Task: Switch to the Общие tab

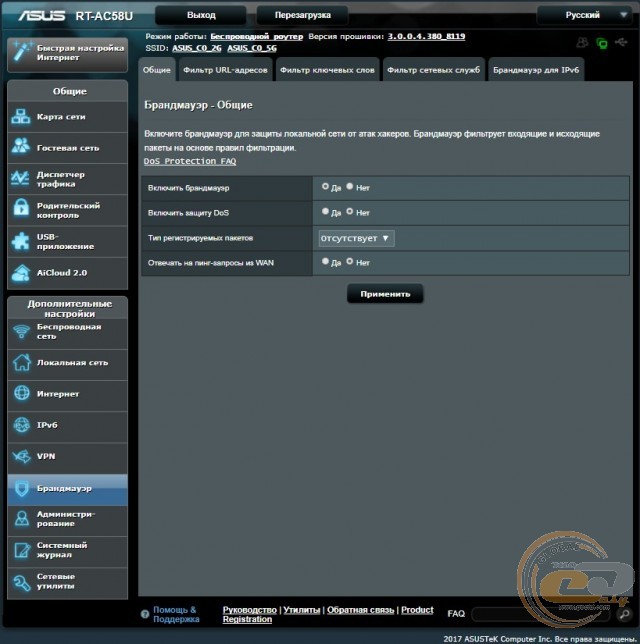Action: (x=157, y=70)
